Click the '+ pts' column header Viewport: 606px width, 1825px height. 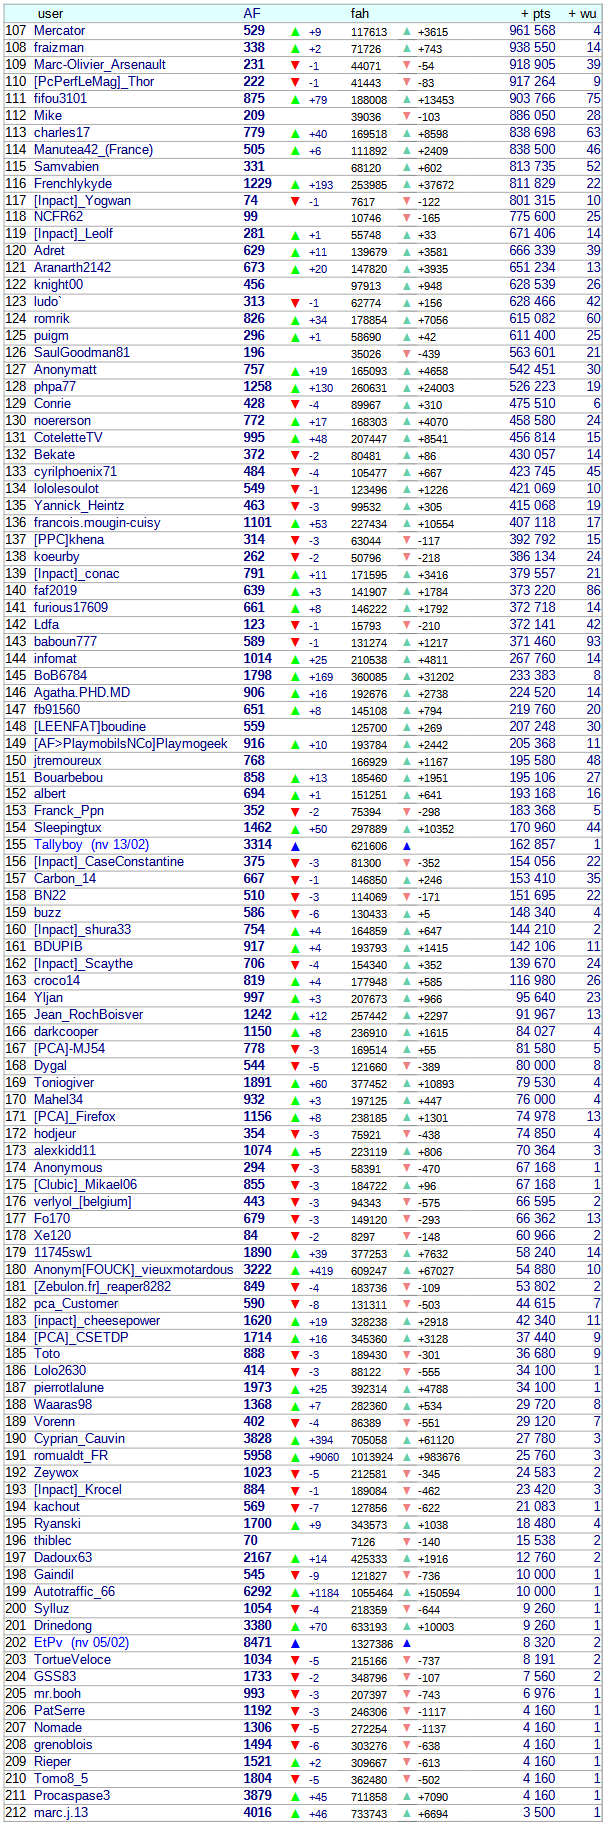(x=536, y=14)
